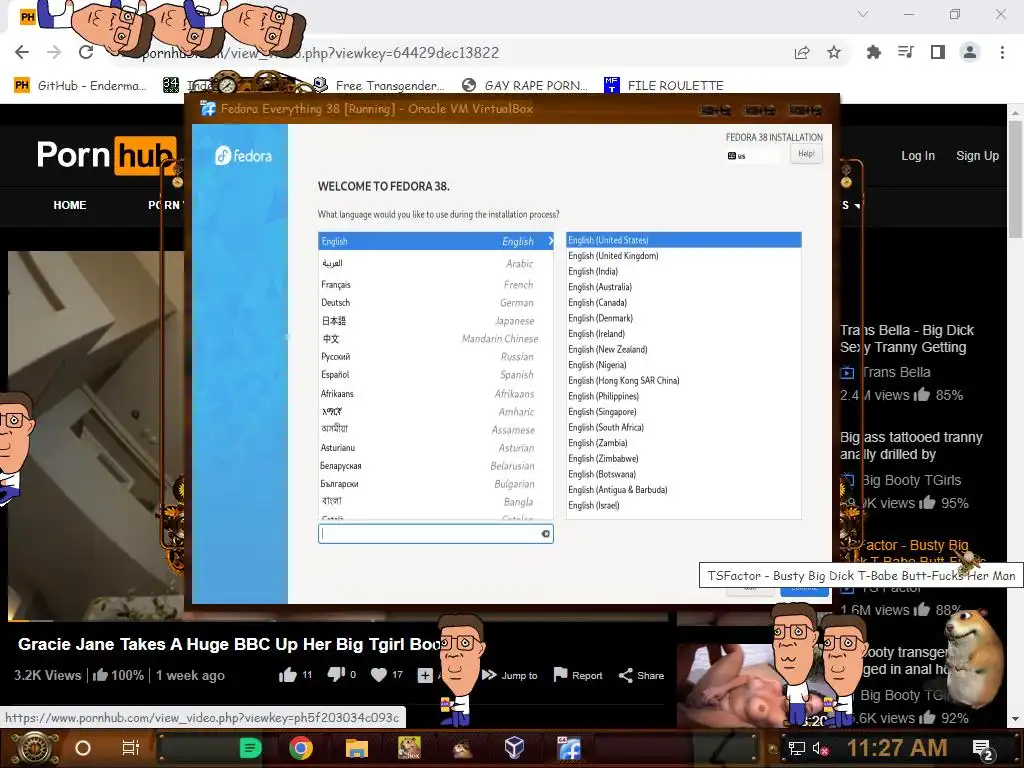Open Chrome extensions puzzle icon
This screenshot has height=768, width=1024.
pos(874,52)
